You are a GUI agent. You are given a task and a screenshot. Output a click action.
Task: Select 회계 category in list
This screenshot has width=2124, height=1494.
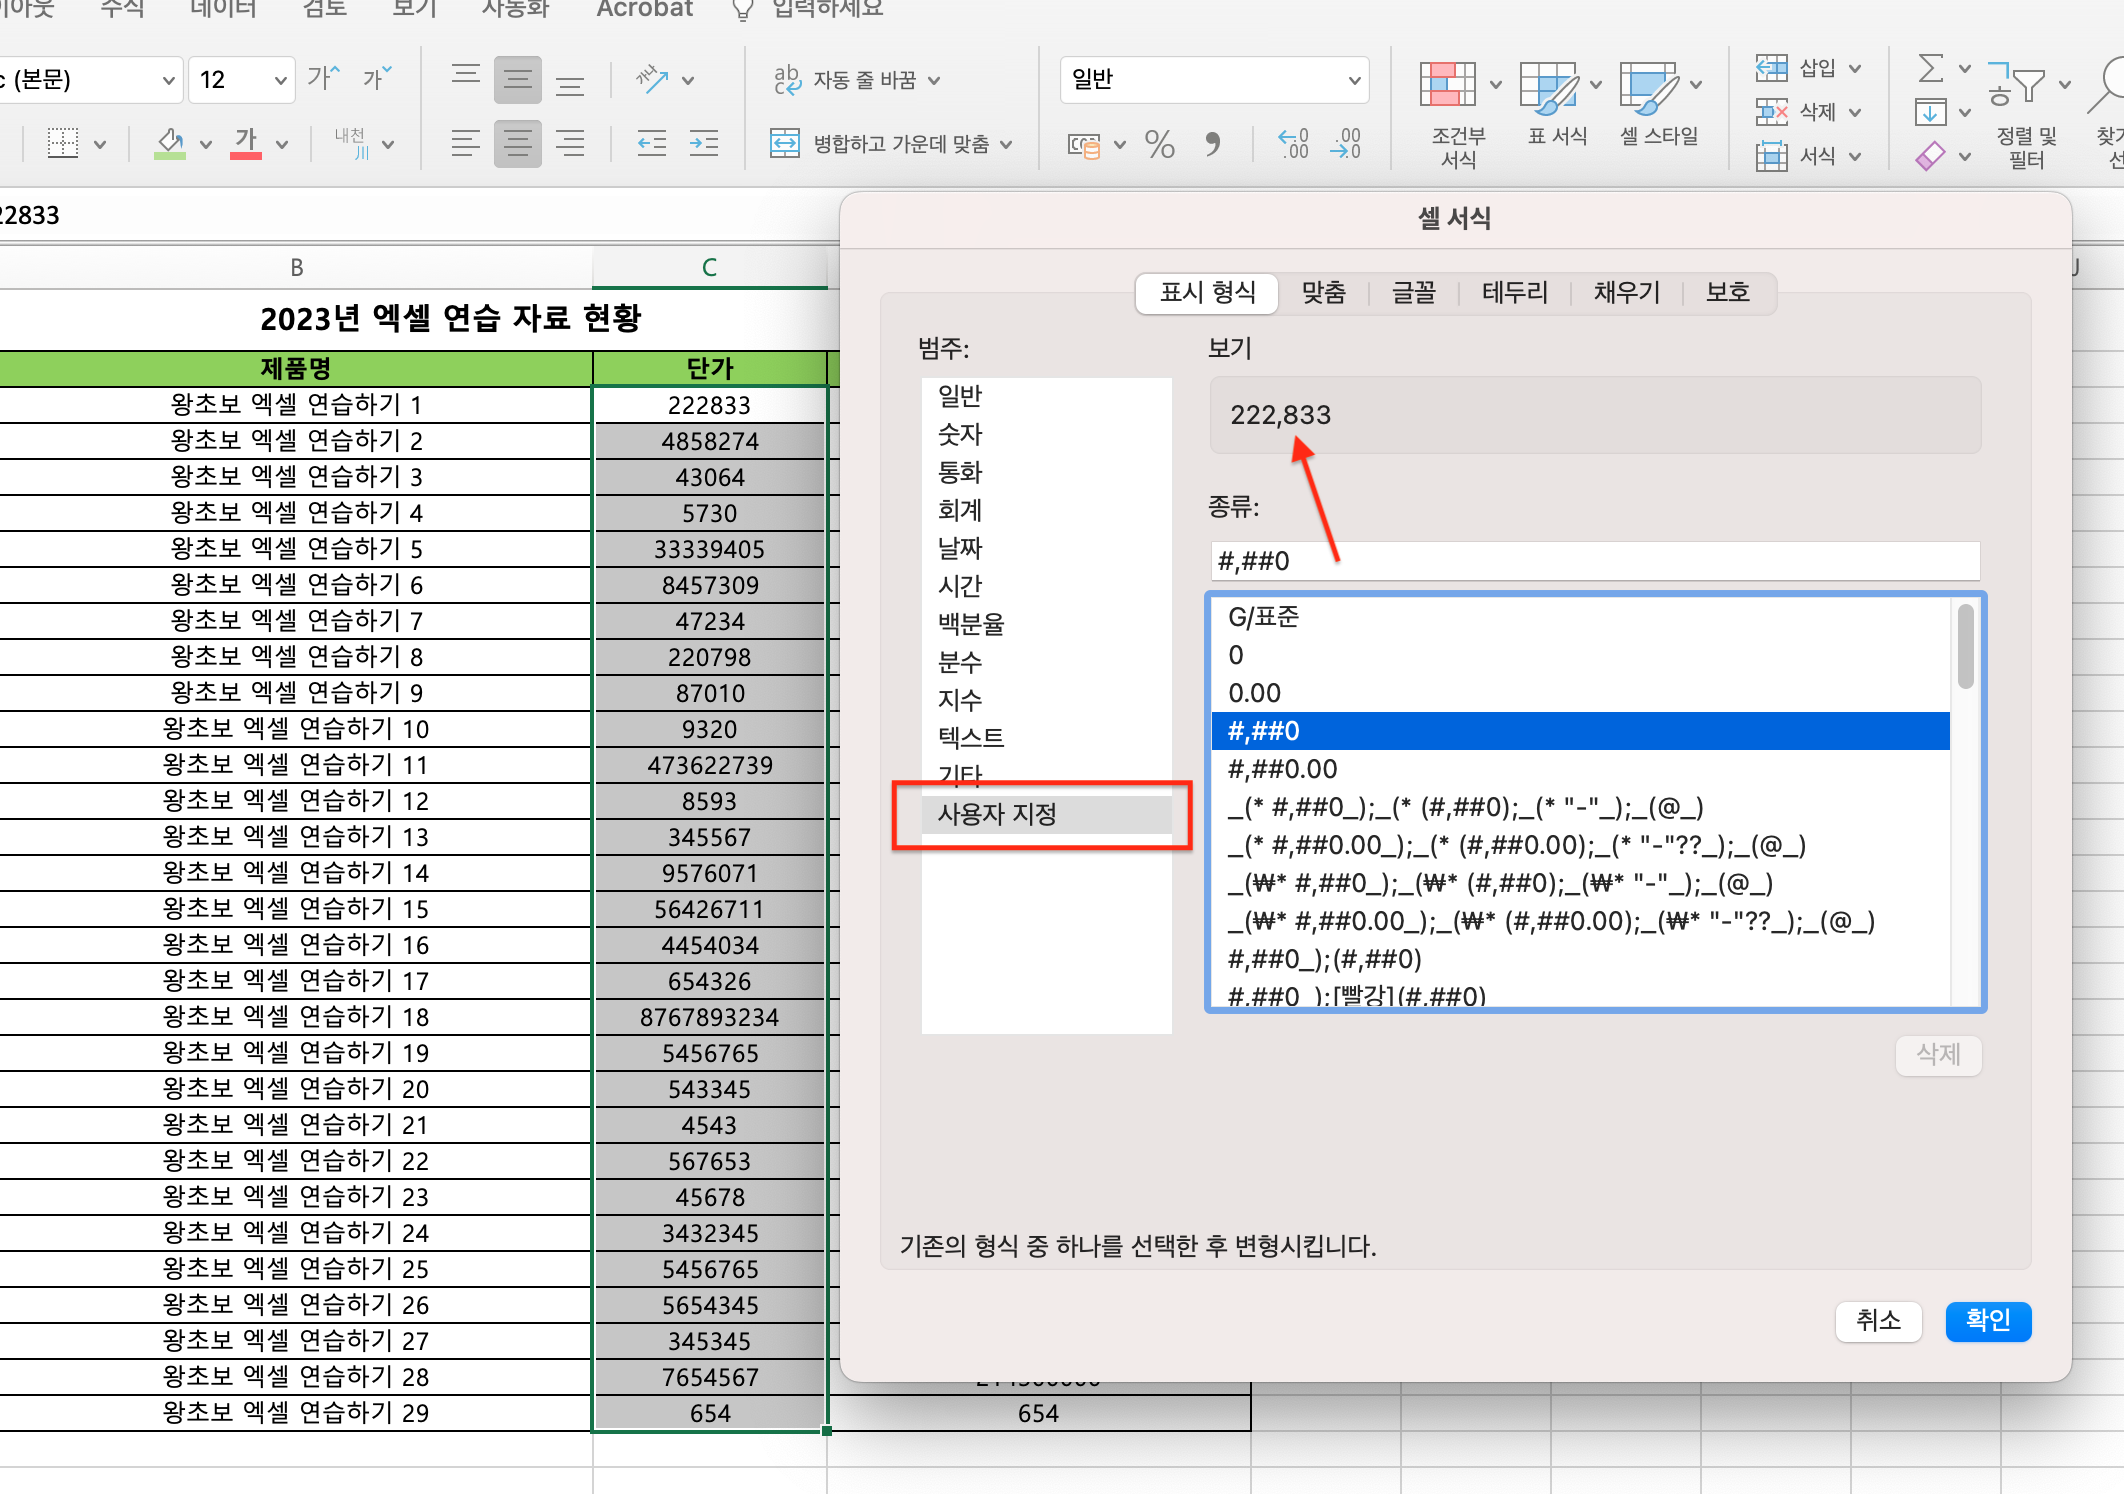tap(1046, 510)
